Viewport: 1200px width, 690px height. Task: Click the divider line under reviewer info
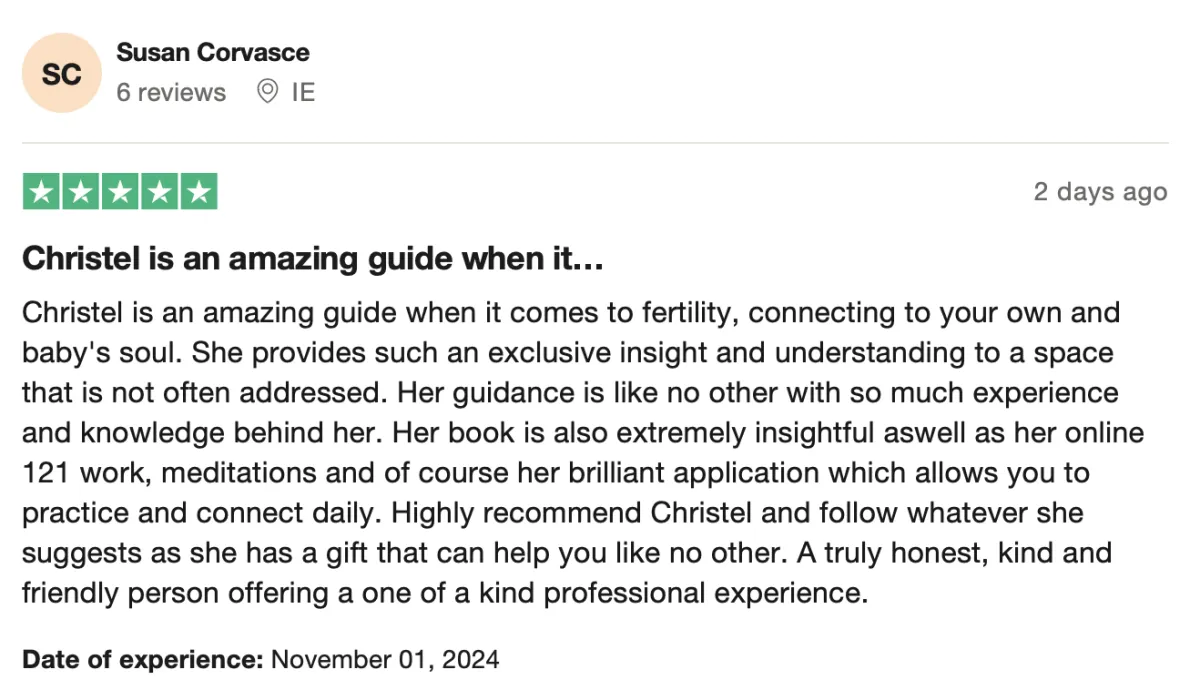click(x=595, y=143)
